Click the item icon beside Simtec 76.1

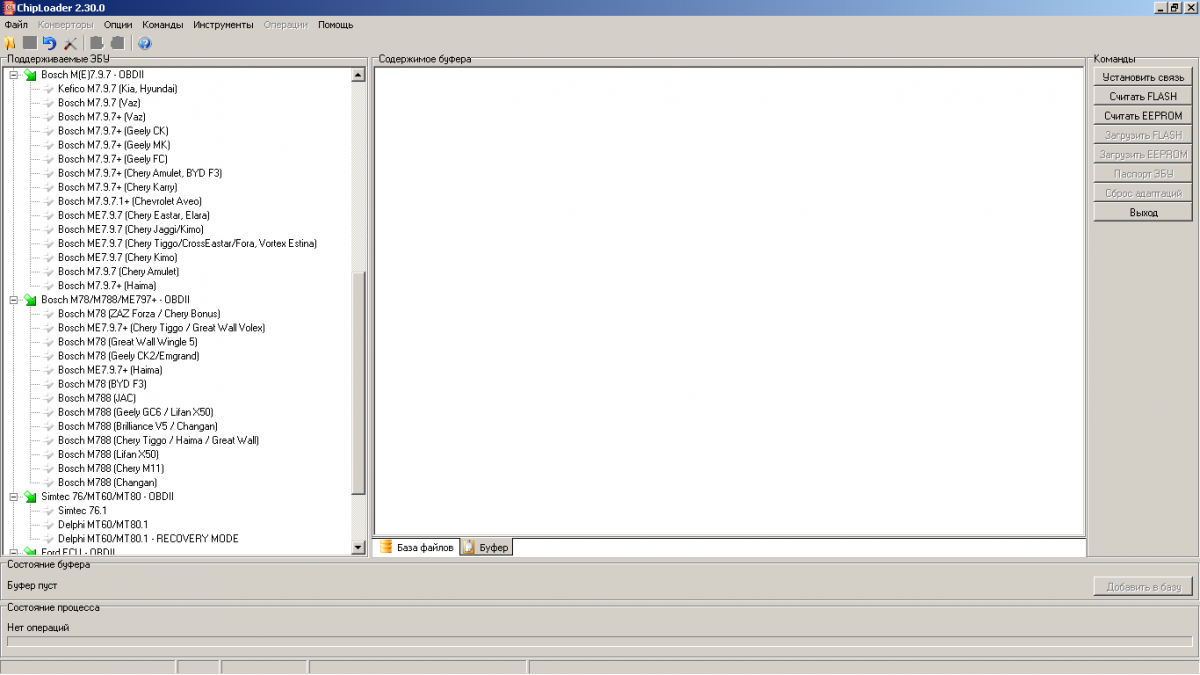pyautogui.click(x=48, y=510)
